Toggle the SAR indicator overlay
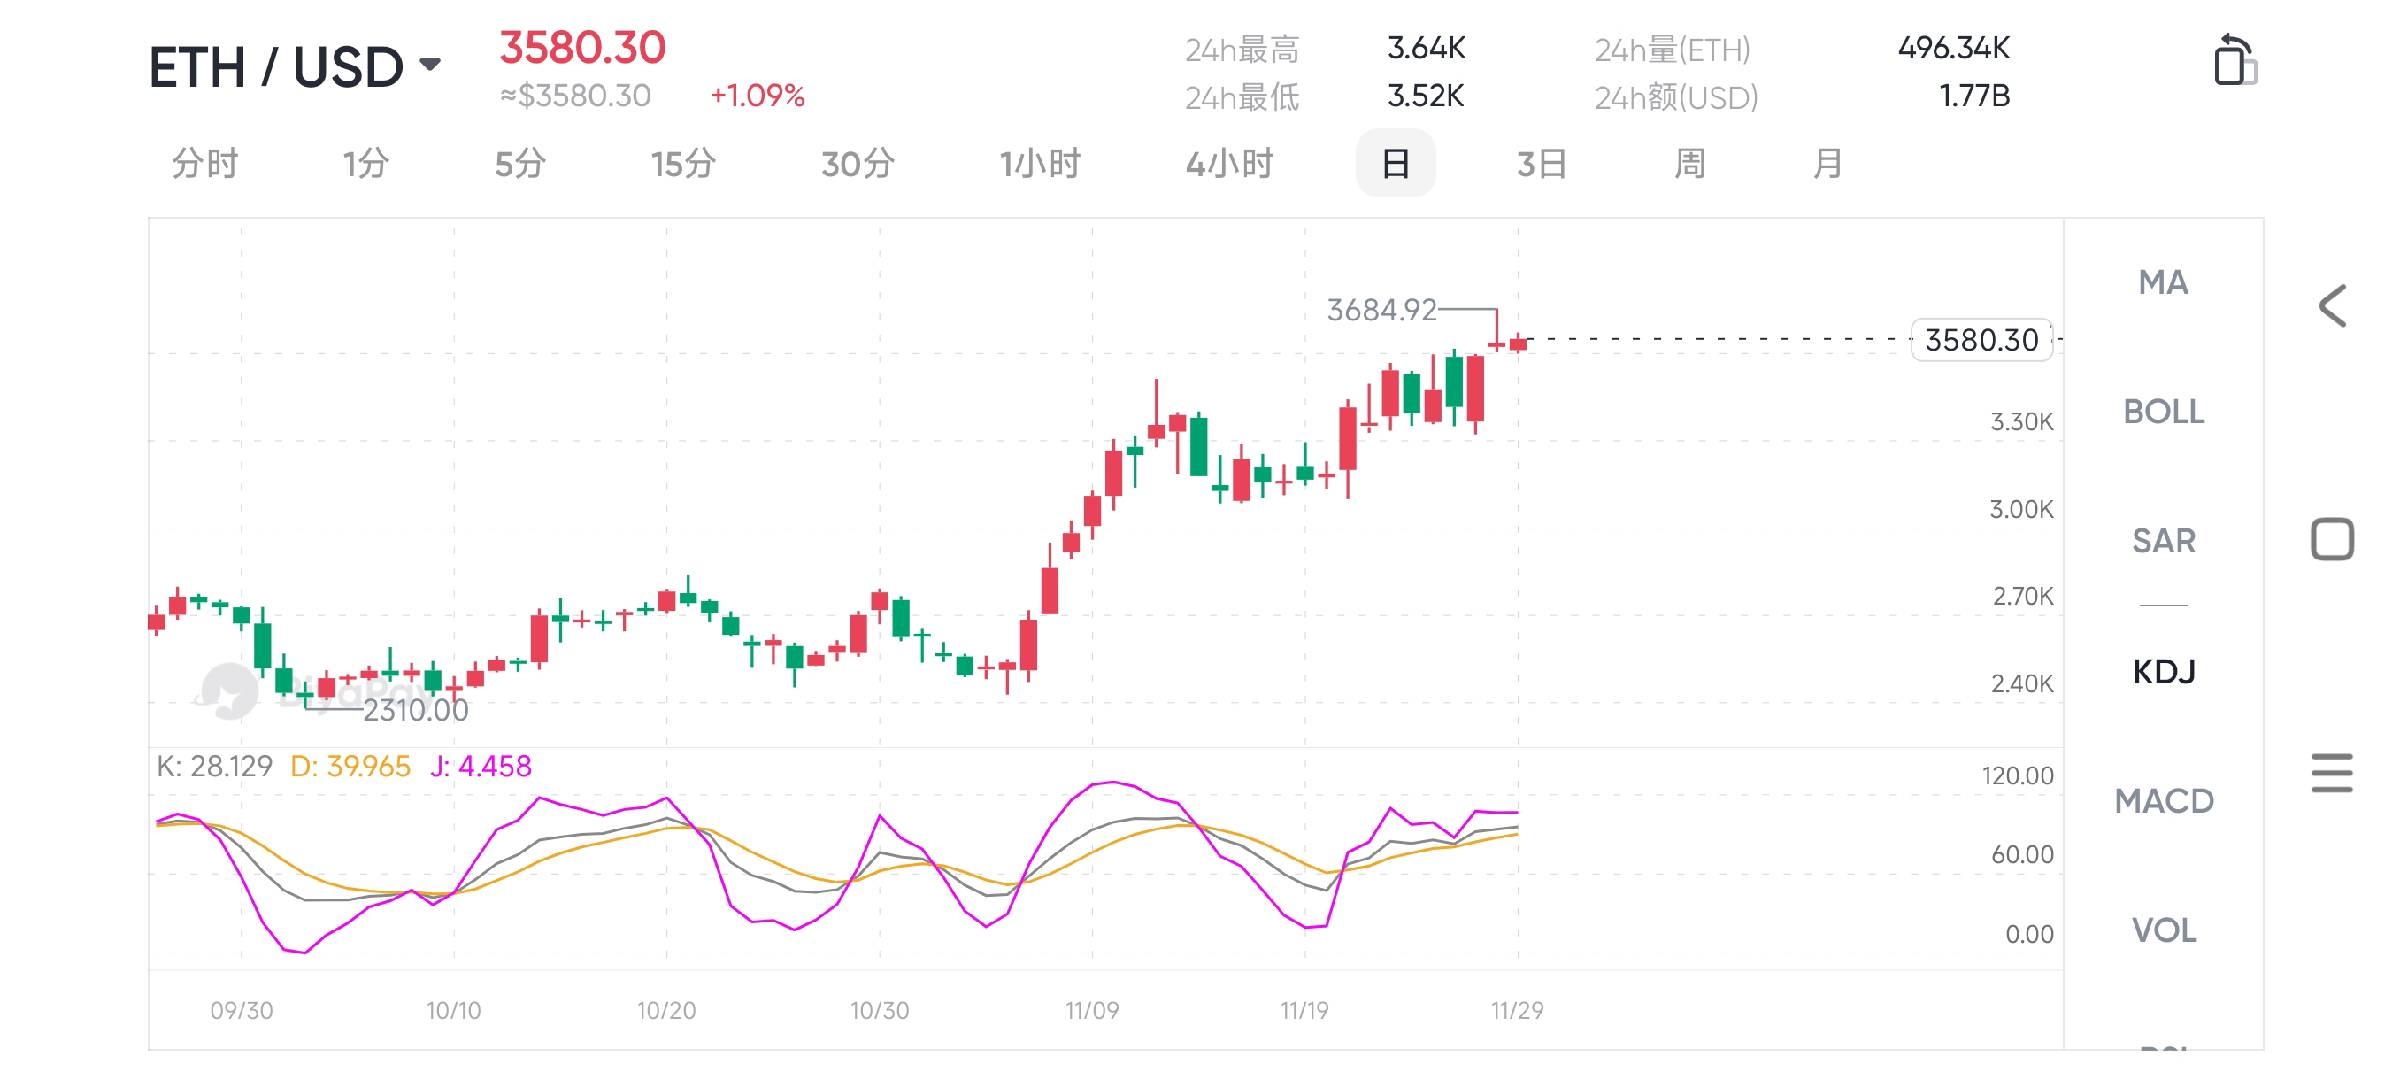 [x=2163, y=541]
